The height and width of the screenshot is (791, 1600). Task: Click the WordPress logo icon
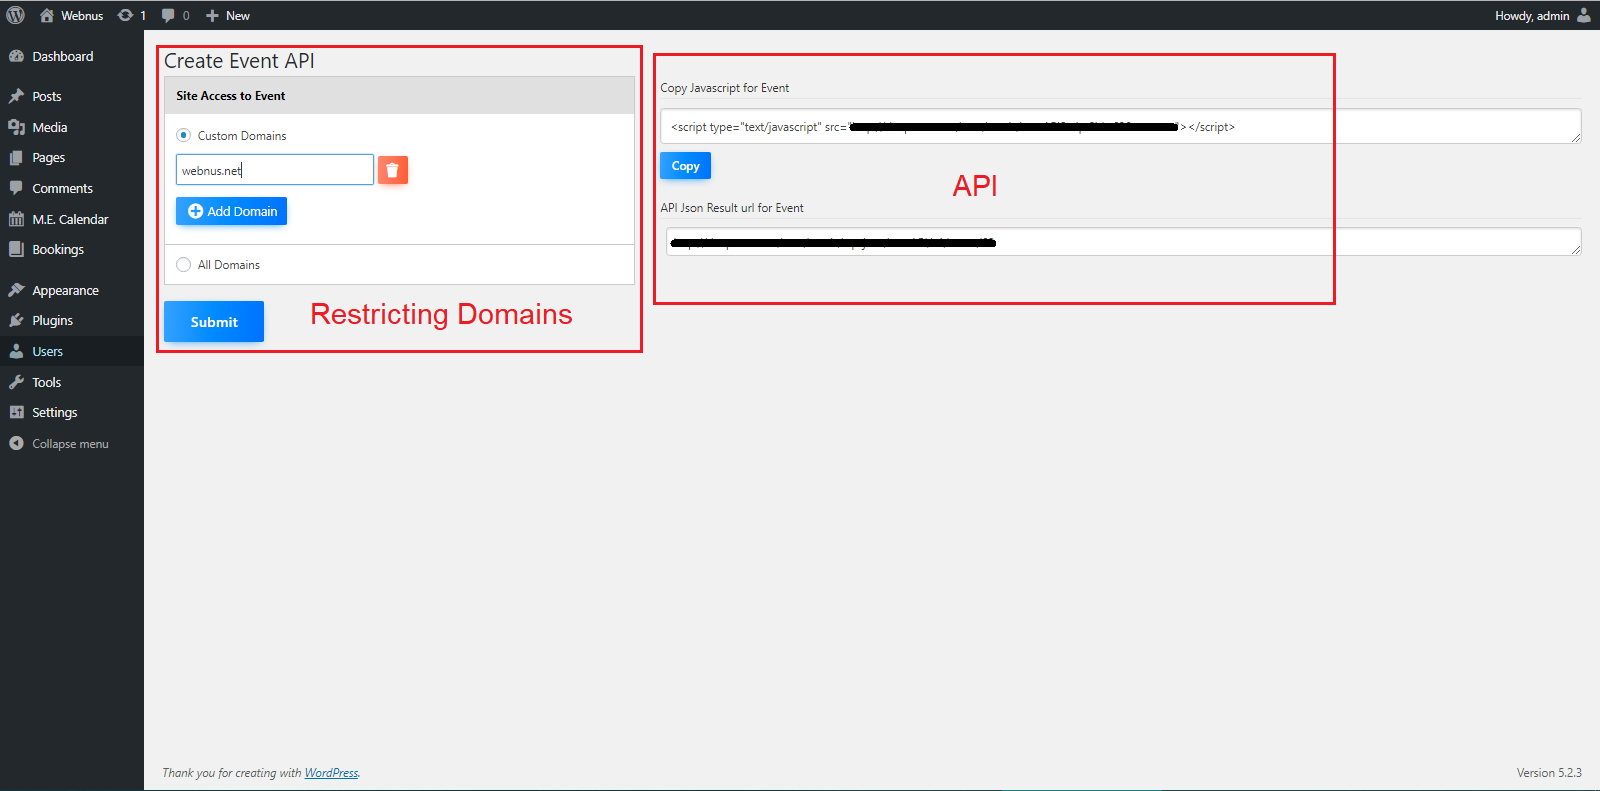[x=15, y=15]
